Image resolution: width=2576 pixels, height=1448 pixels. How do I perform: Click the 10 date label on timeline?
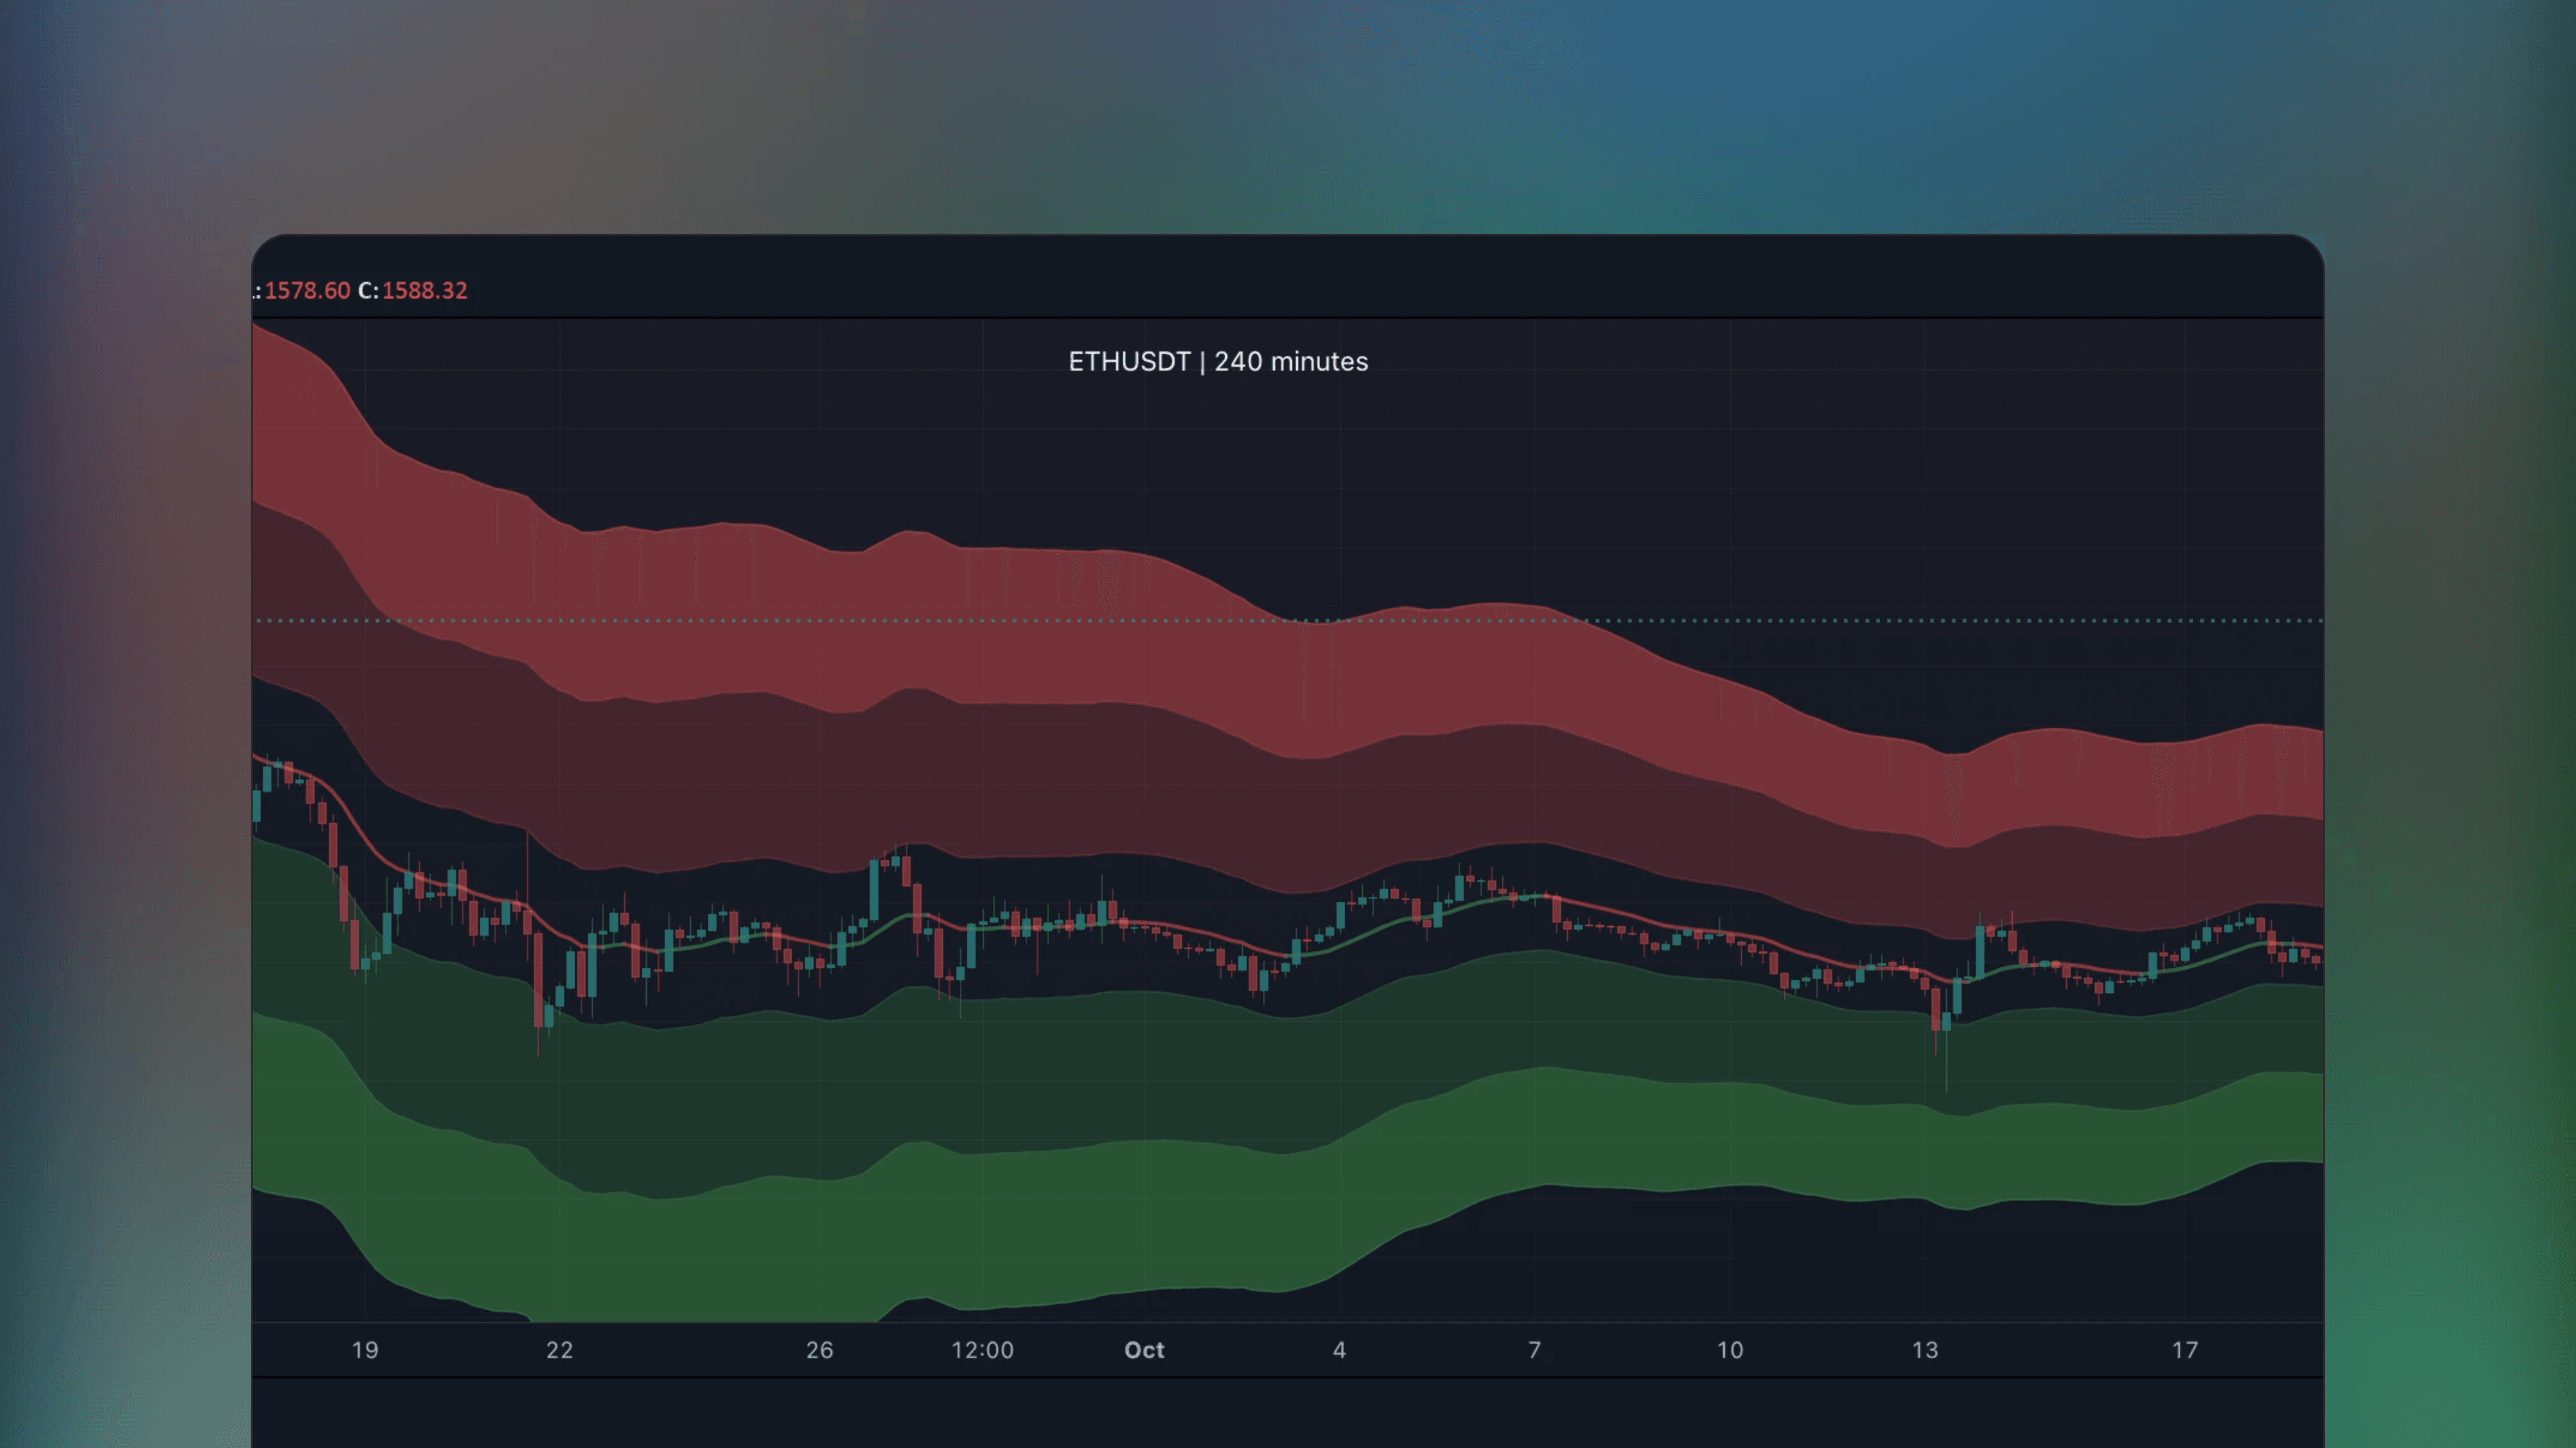1728,1349
